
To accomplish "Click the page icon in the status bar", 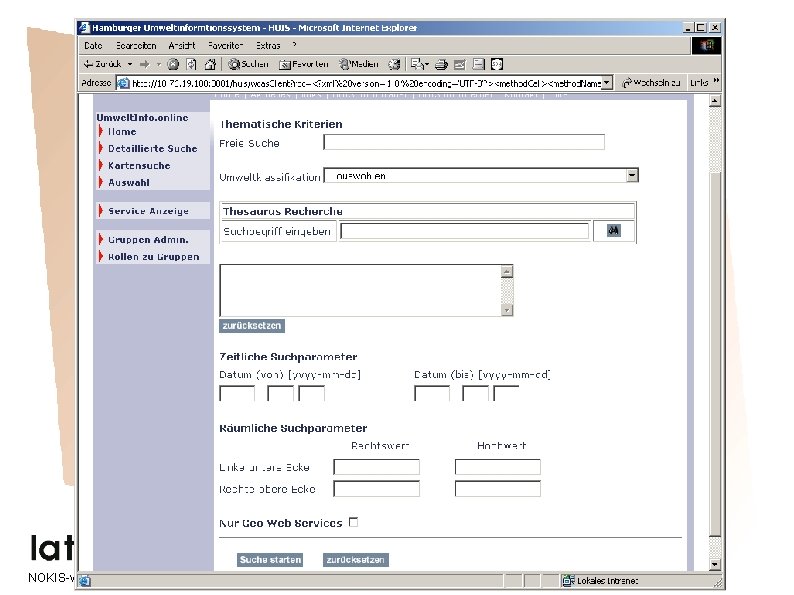I will (85, 580).
